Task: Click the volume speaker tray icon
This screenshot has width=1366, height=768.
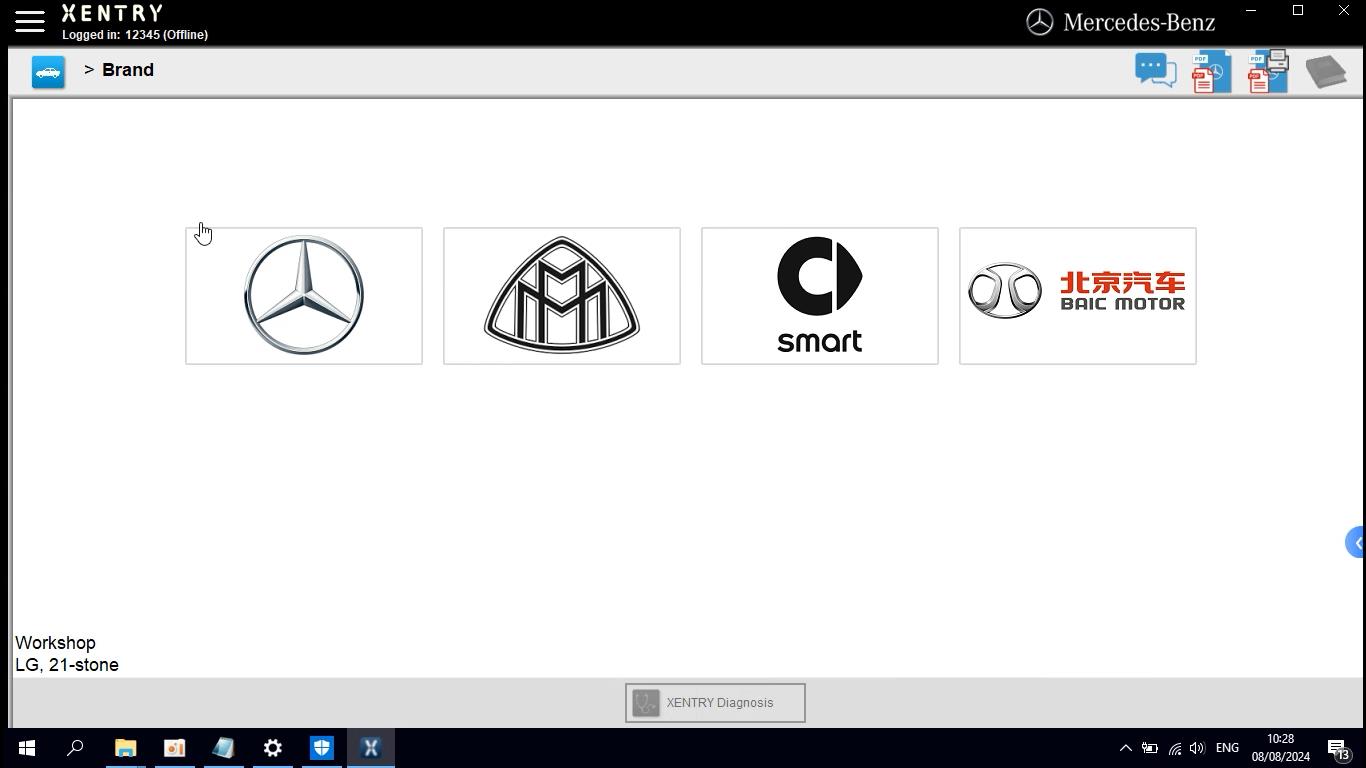Action: point(1198,748)
